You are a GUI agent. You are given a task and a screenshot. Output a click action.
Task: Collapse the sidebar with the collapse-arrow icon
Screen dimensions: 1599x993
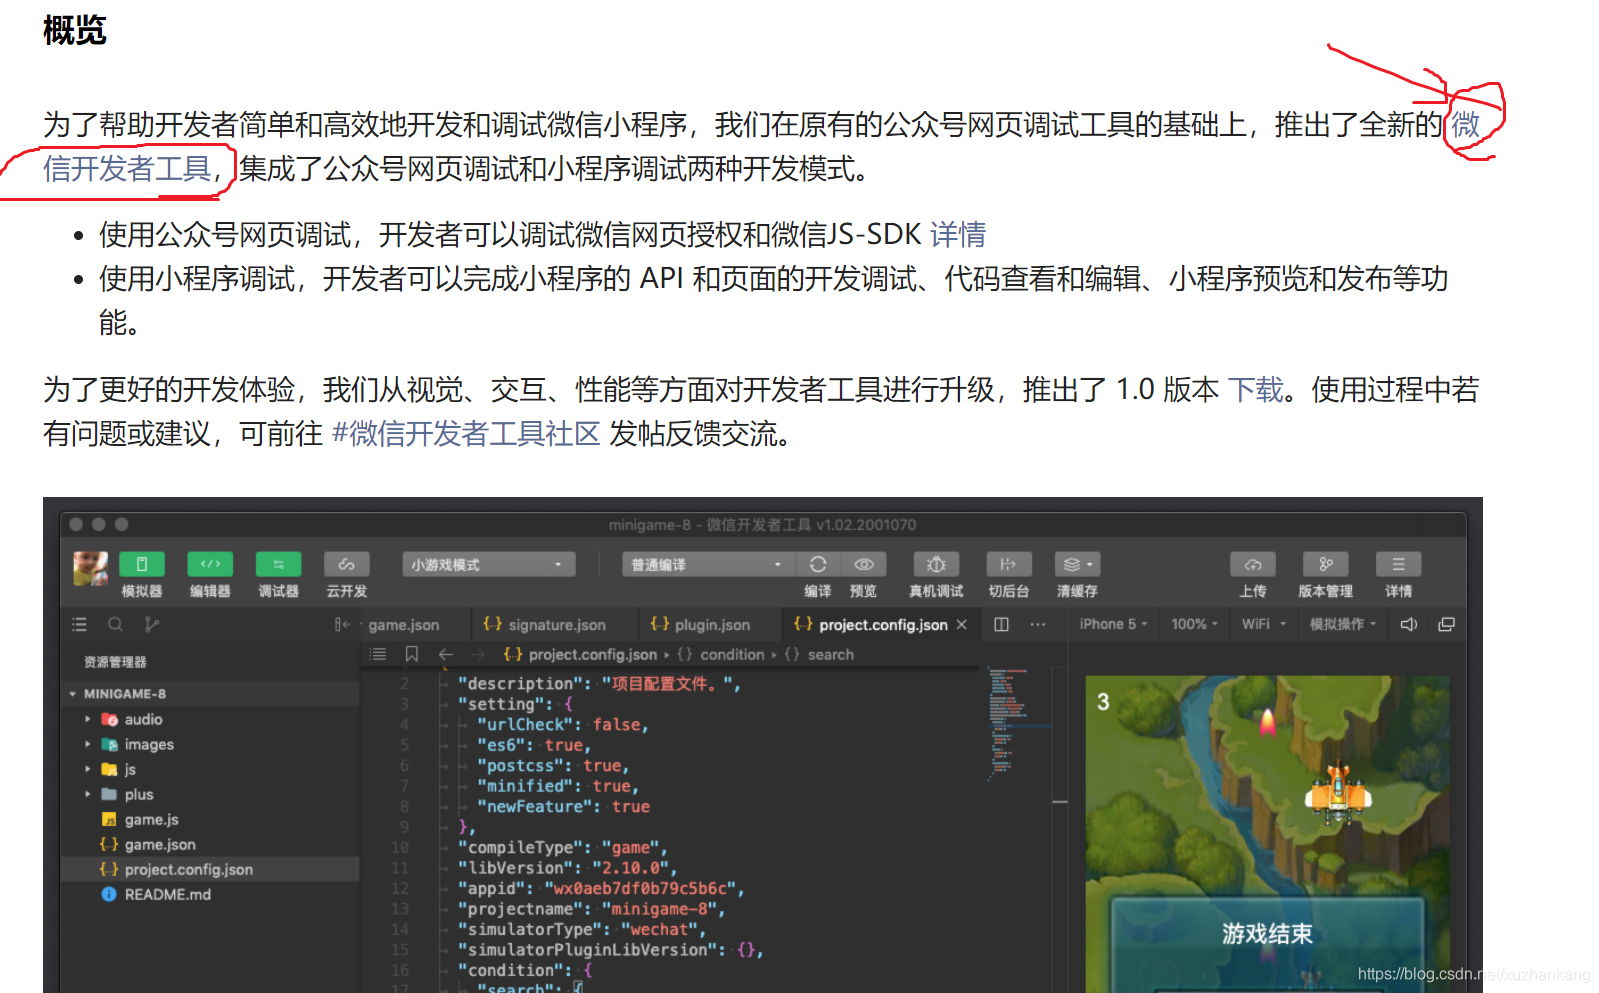point(342,624)
